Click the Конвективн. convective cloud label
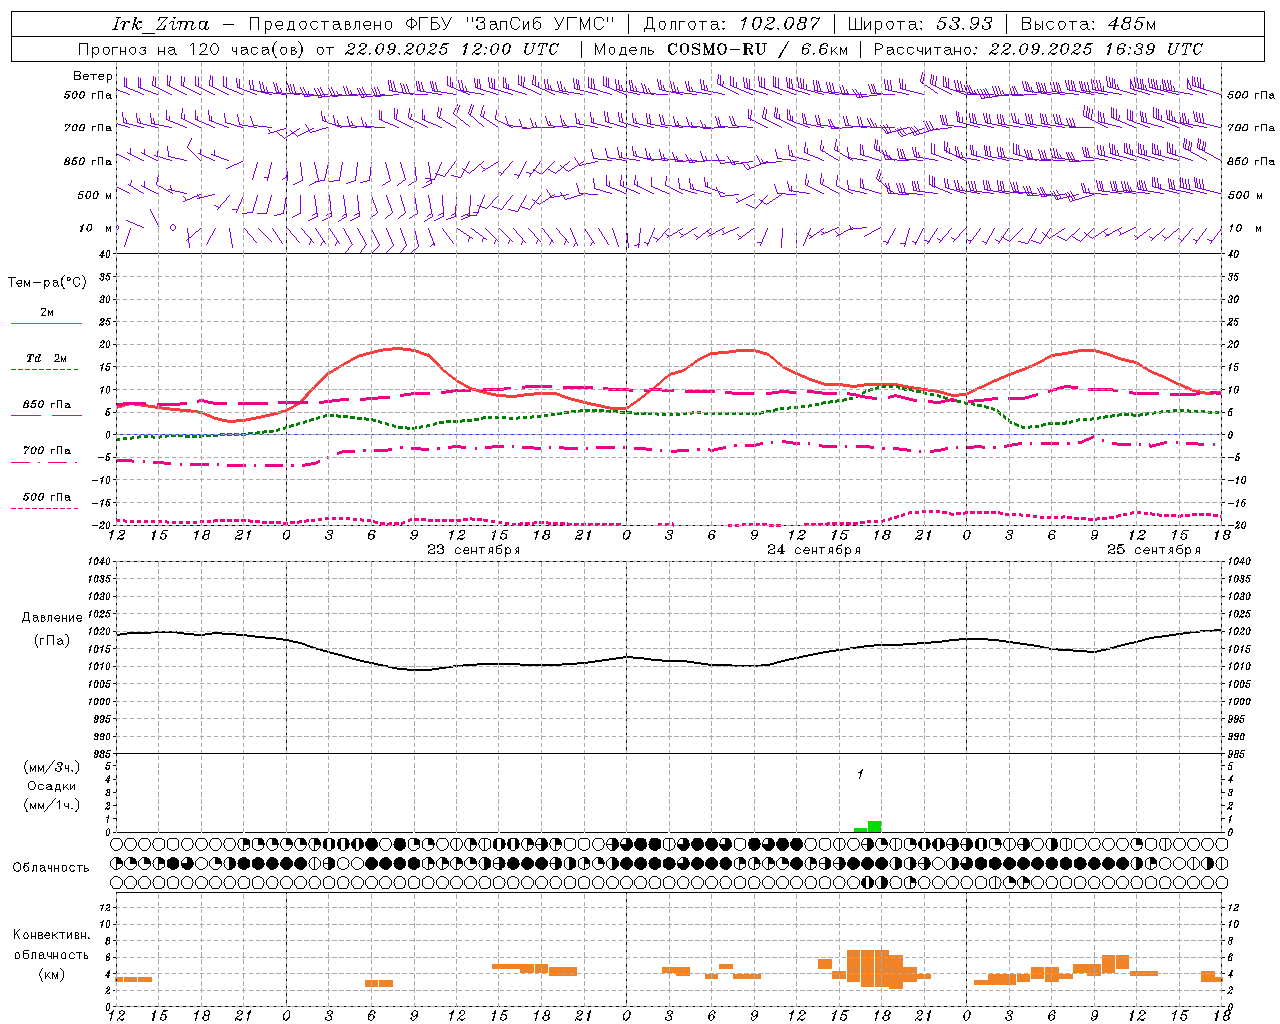The height and width of the screenshot is (1024, 1280). pos(51,935)
